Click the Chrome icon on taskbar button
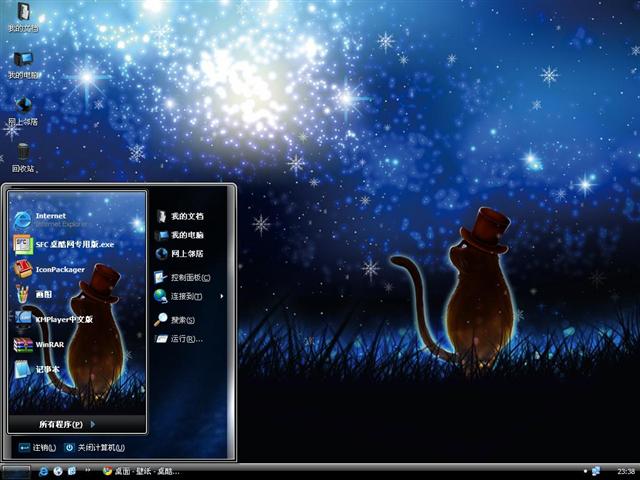Viewport: 640px width, 480px height. point(107,471)
